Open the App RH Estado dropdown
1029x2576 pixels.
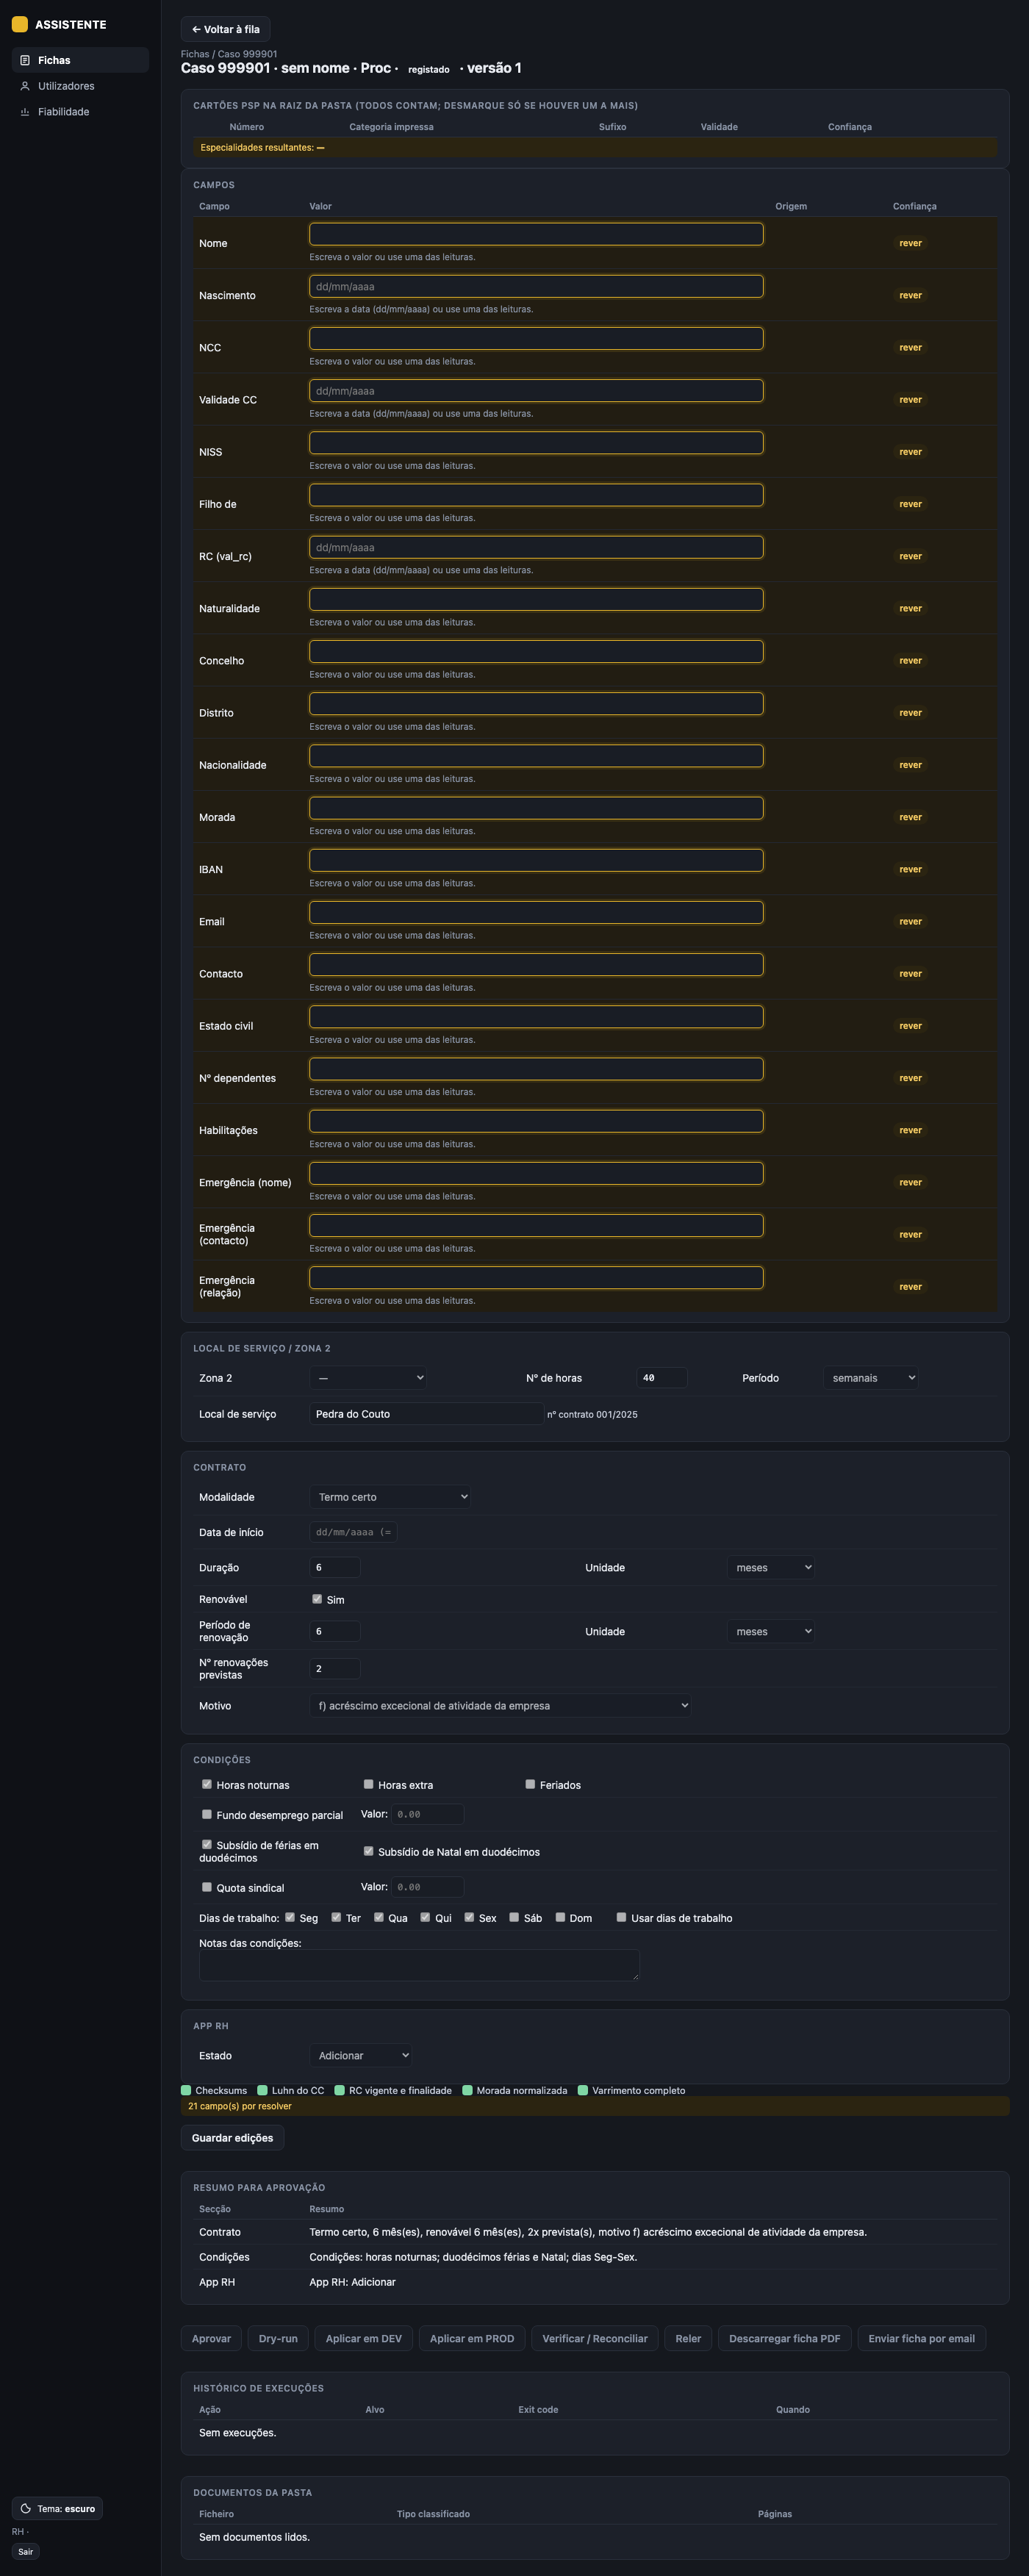point(361,2055)
